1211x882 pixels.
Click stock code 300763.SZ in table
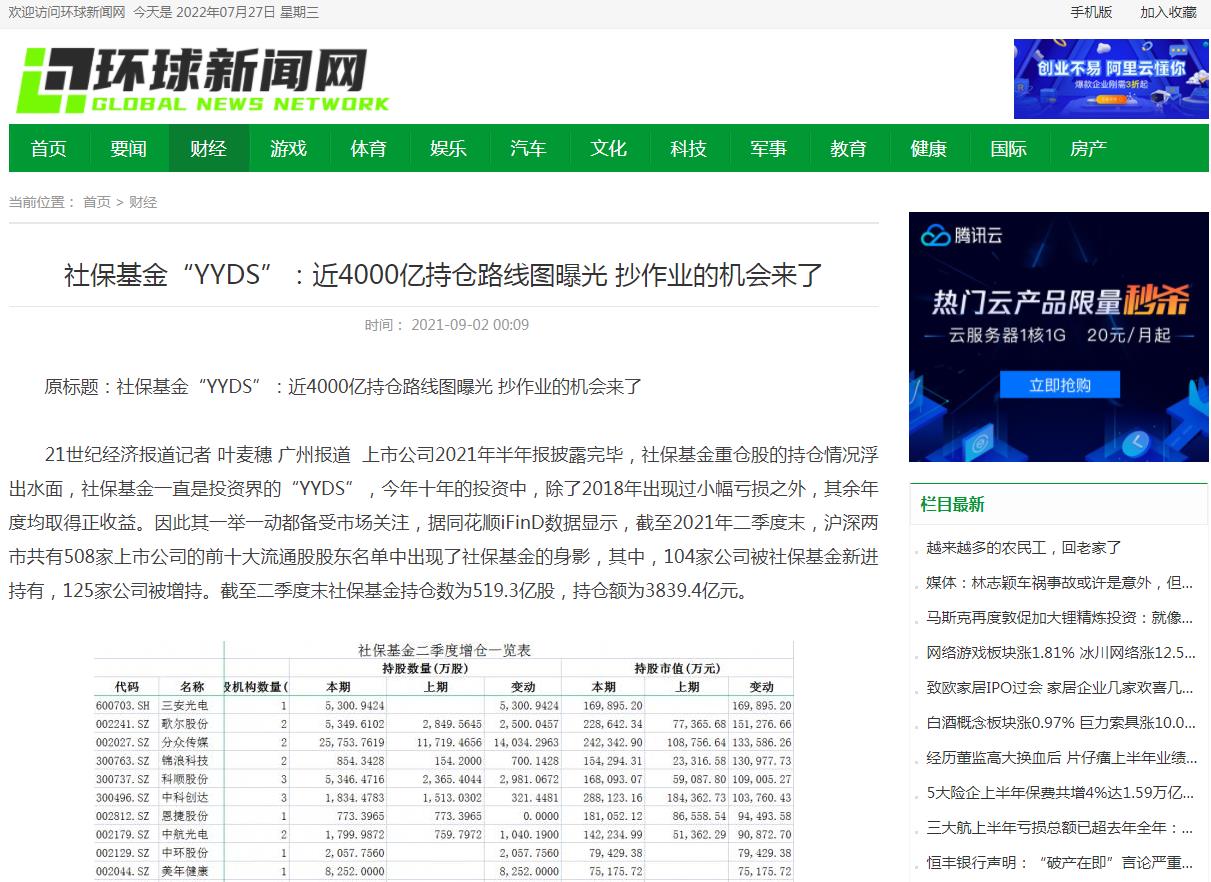pyautogui.click(x=122, y=761)
